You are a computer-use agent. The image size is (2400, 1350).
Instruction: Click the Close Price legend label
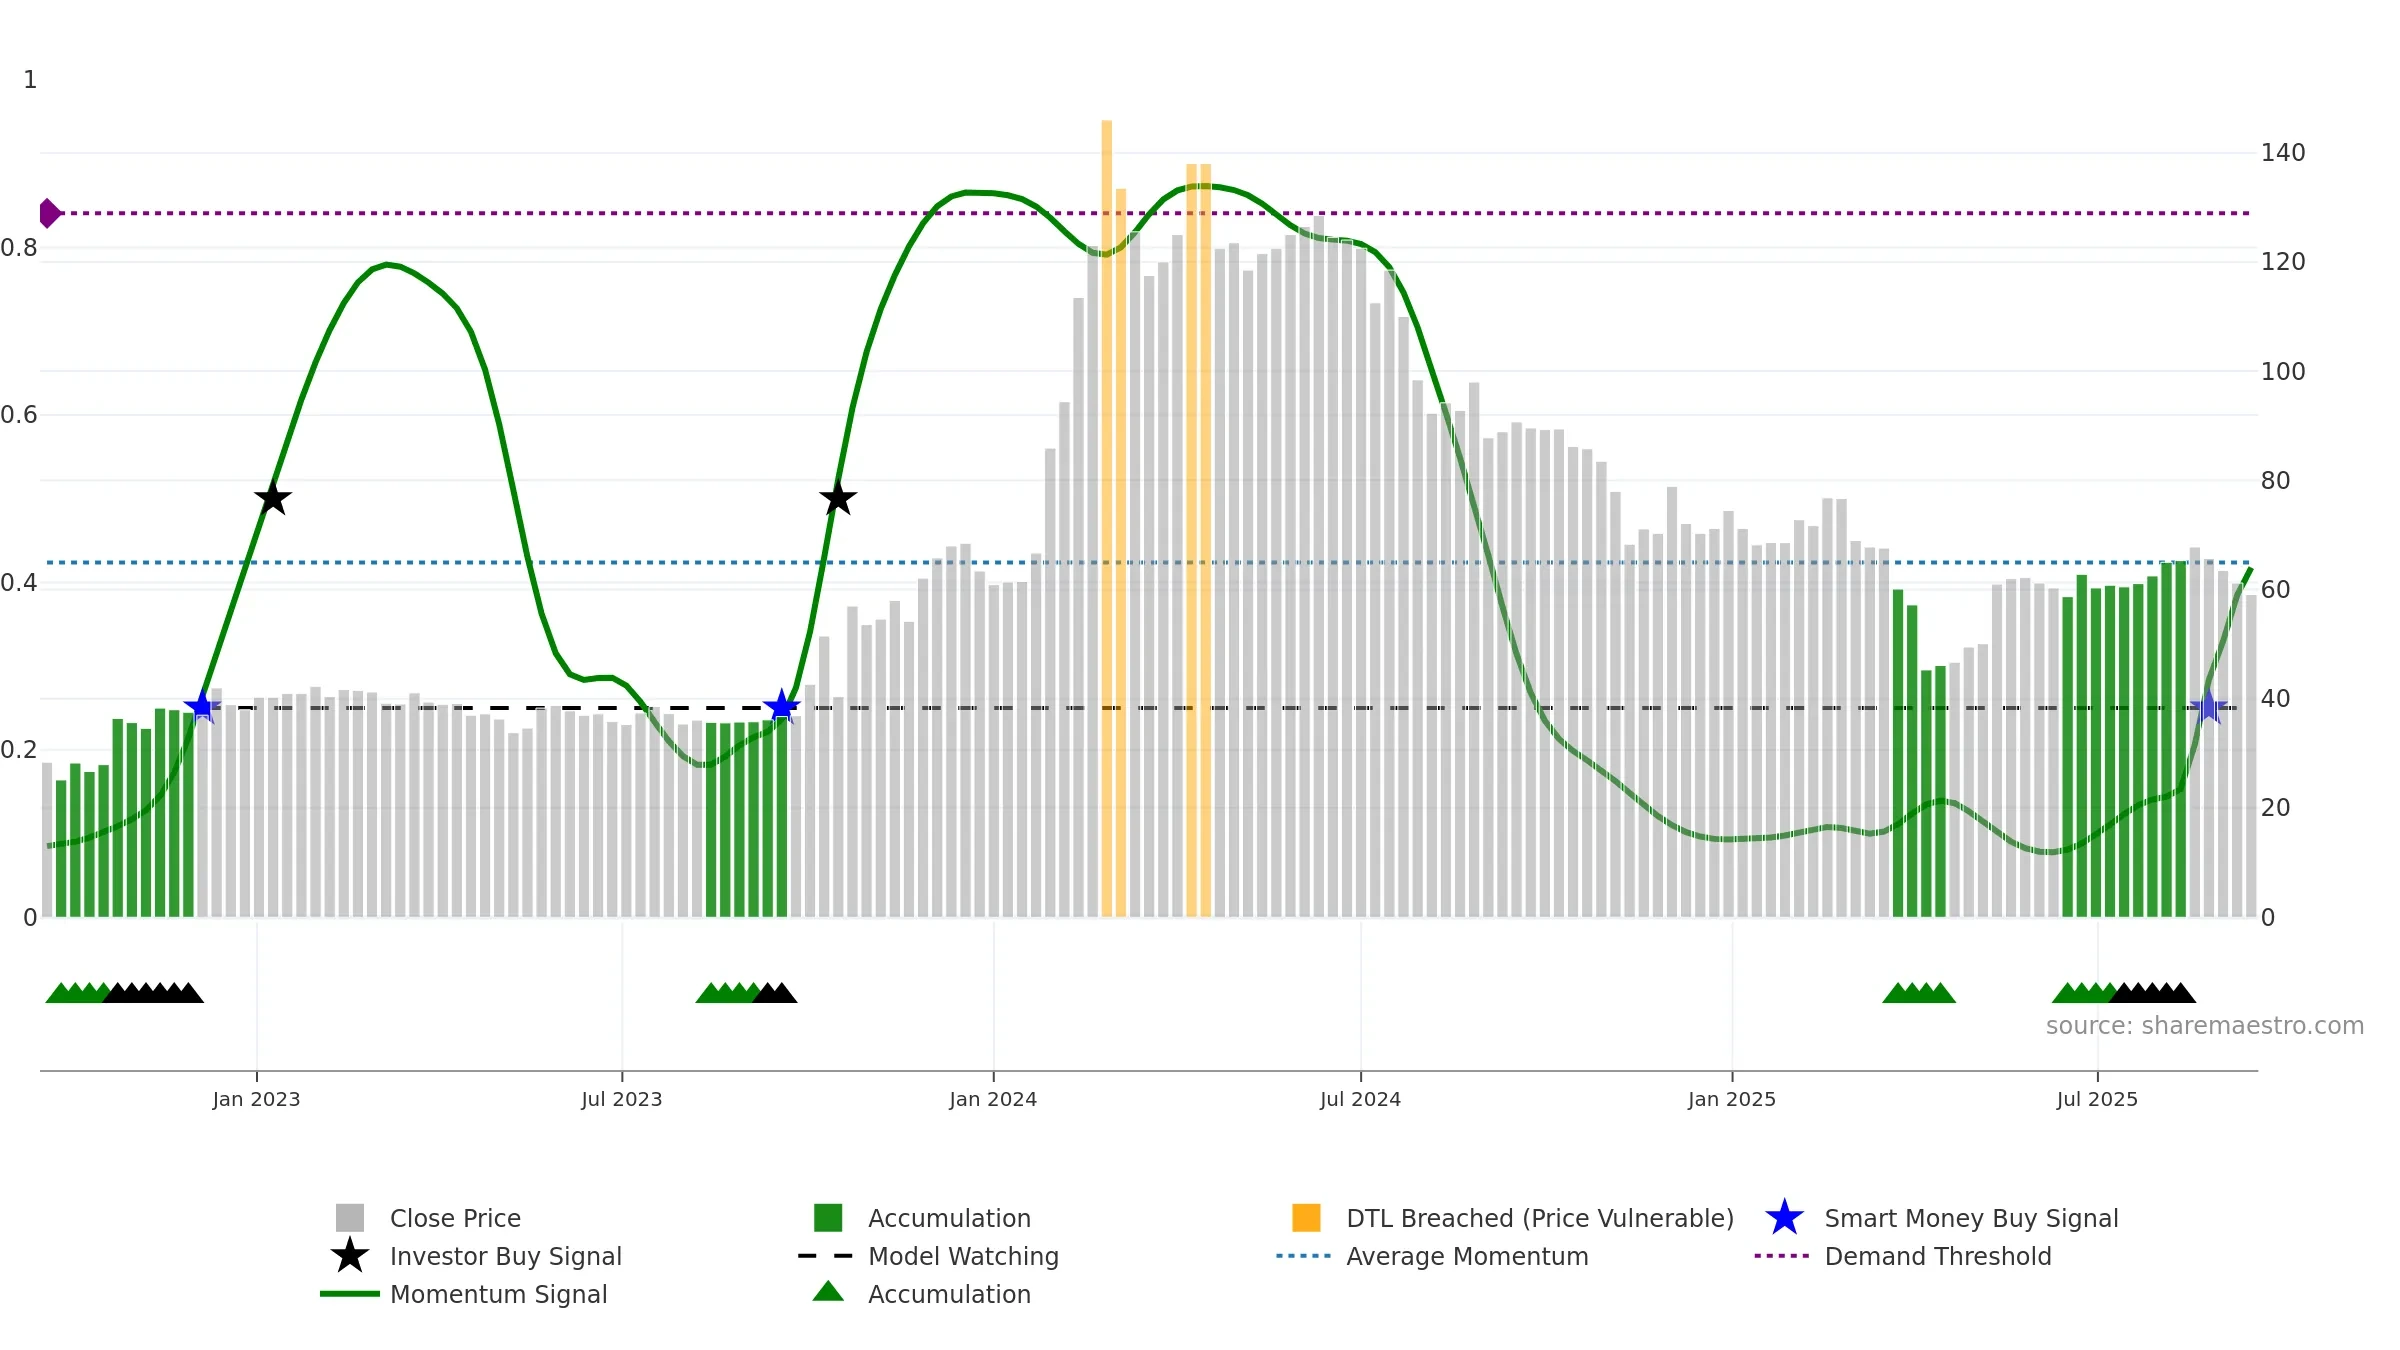(455, 1218)
